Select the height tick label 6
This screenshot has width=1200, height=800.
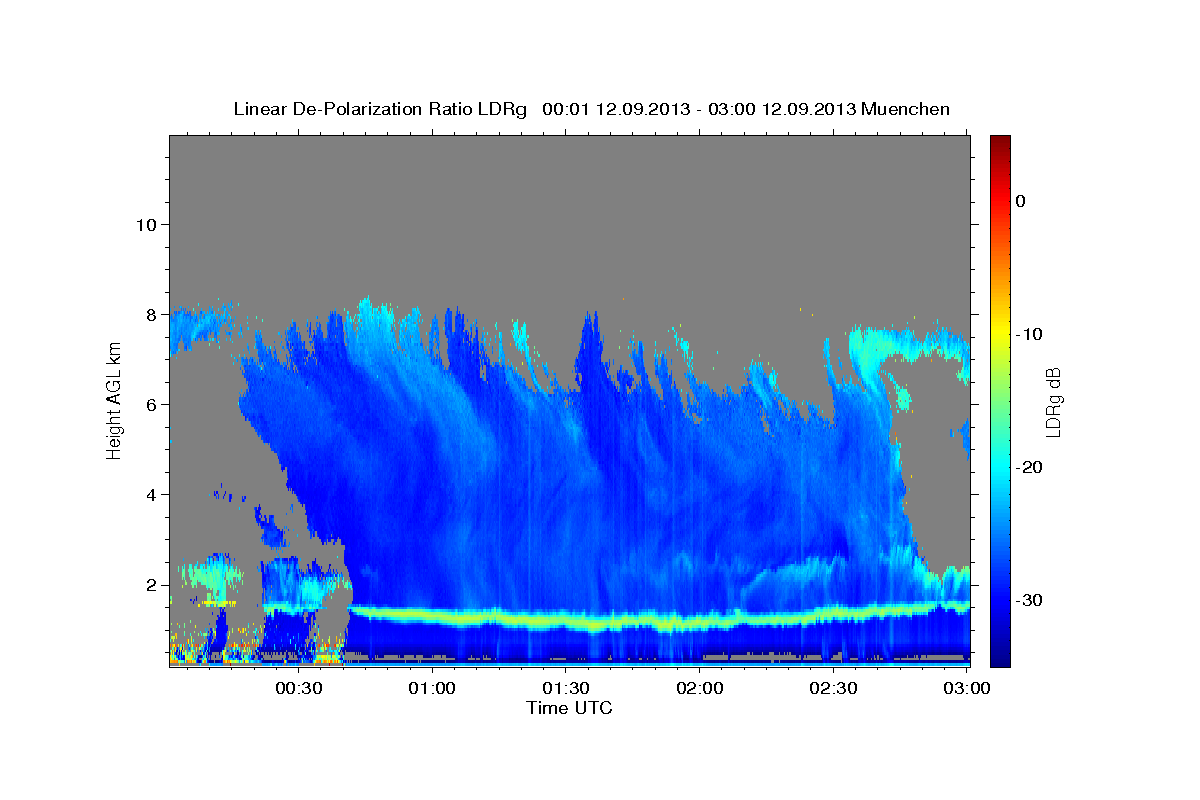click(x=152, y=405)
